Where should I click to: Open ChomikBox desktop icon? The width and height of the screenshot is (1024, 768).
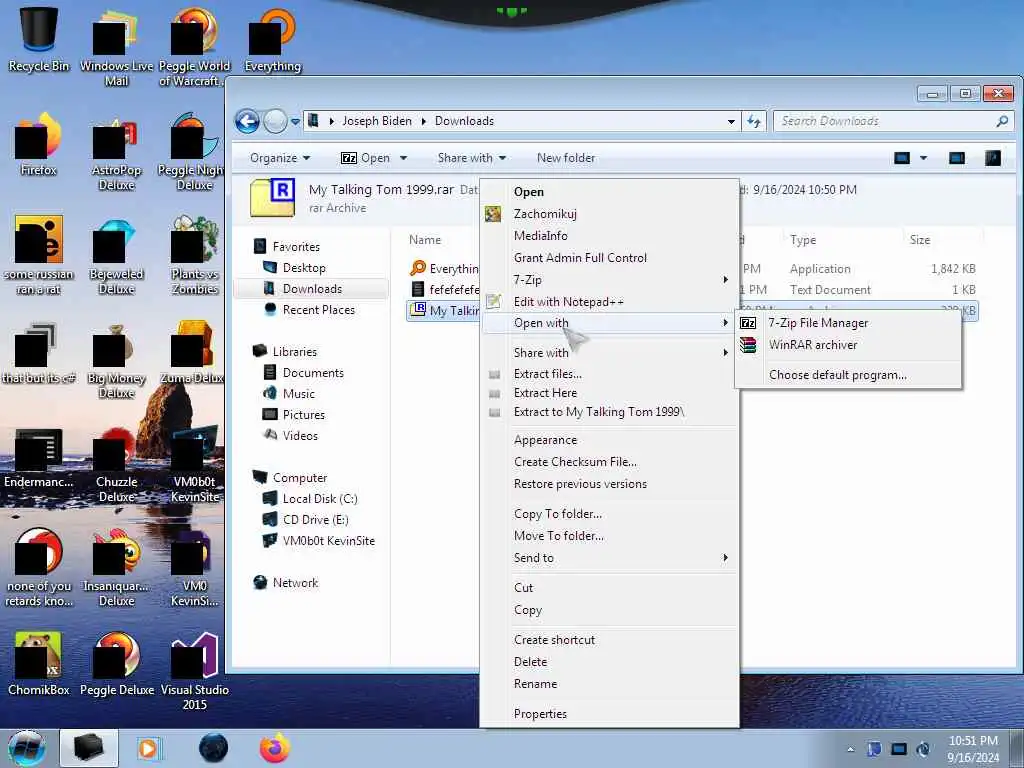(x=39, y=664)
